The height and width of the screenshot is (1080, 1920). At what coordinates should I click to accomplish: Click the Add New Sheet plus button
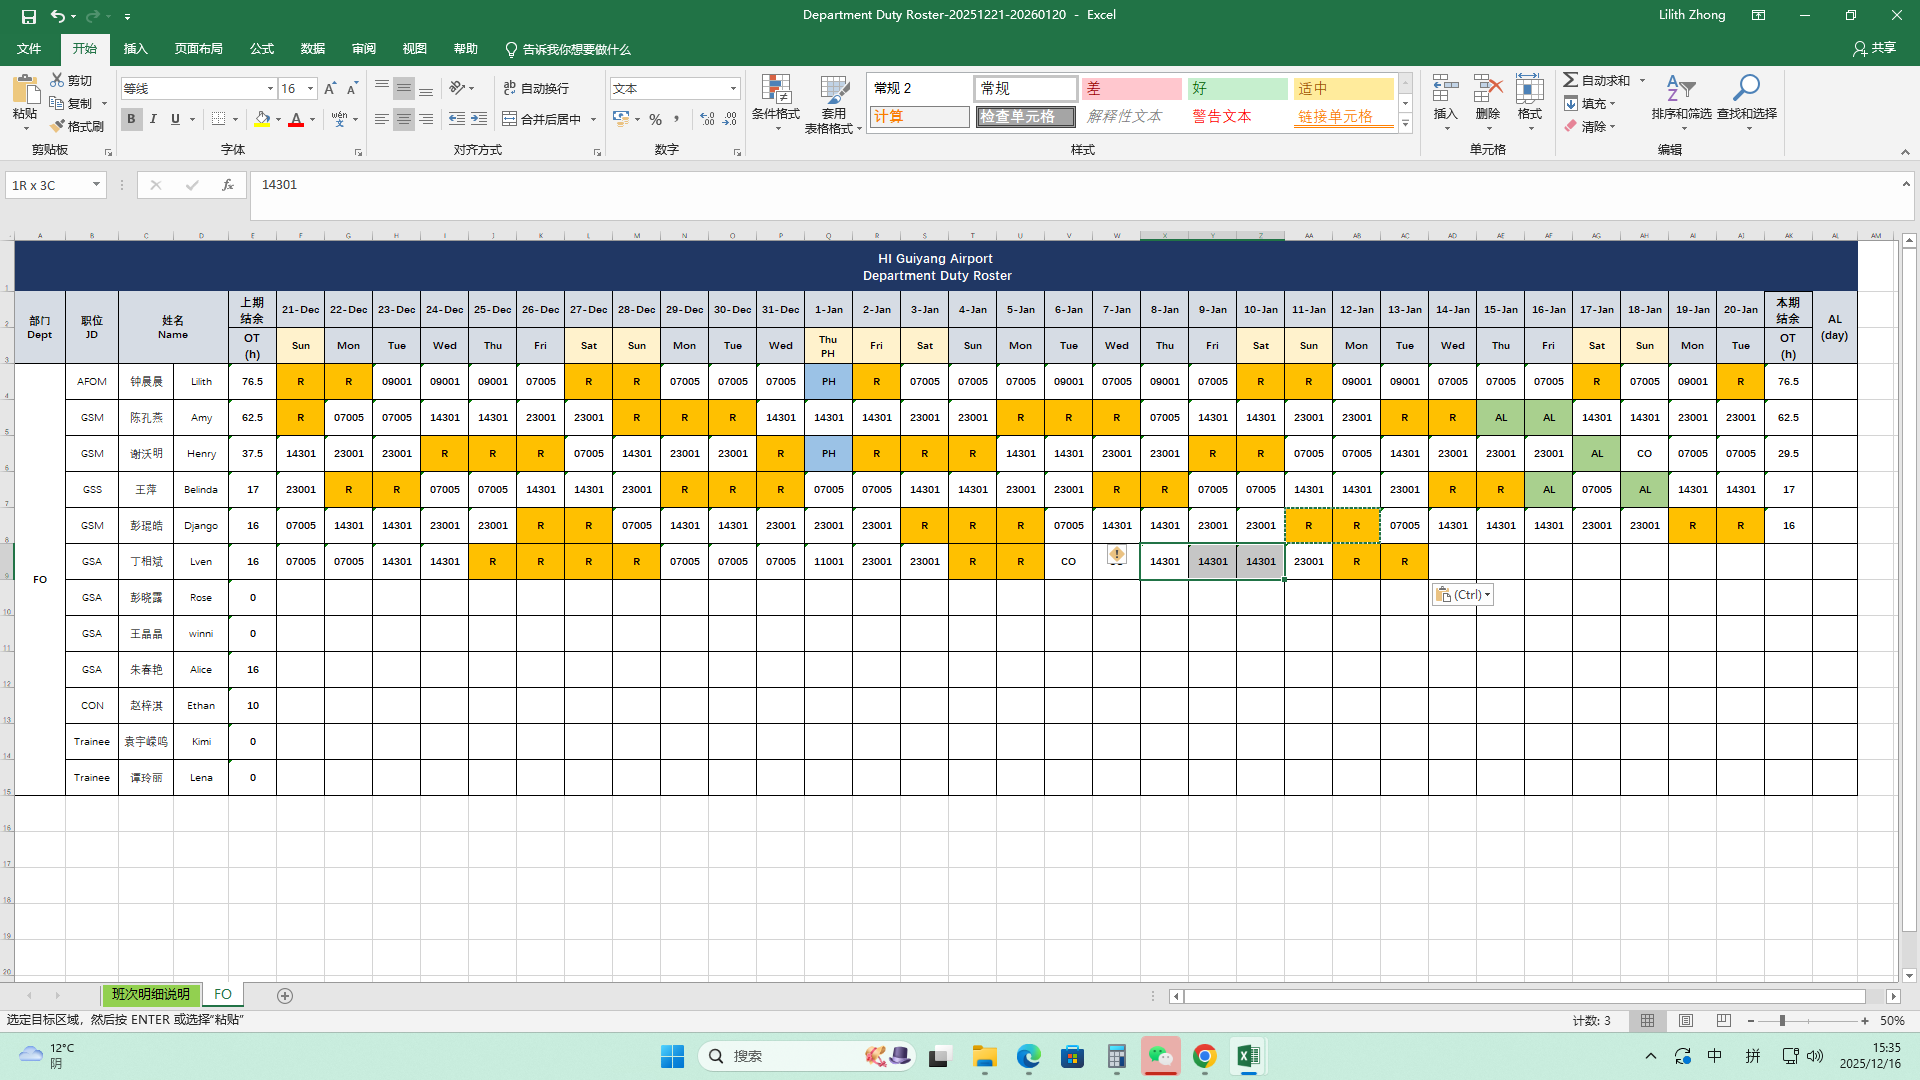285,996
